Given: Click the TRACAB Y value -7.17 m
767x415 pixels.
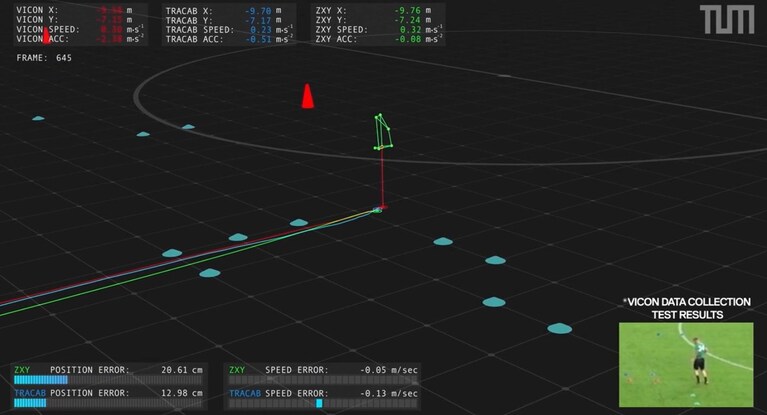Looking at the screenshot, I should [x=263, y=21].
